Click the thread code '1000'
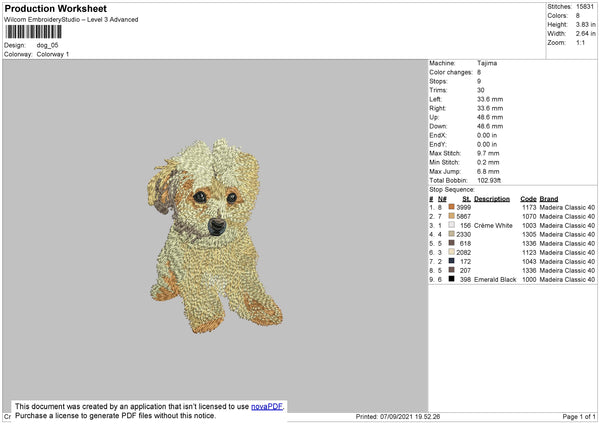 point(529,279)
